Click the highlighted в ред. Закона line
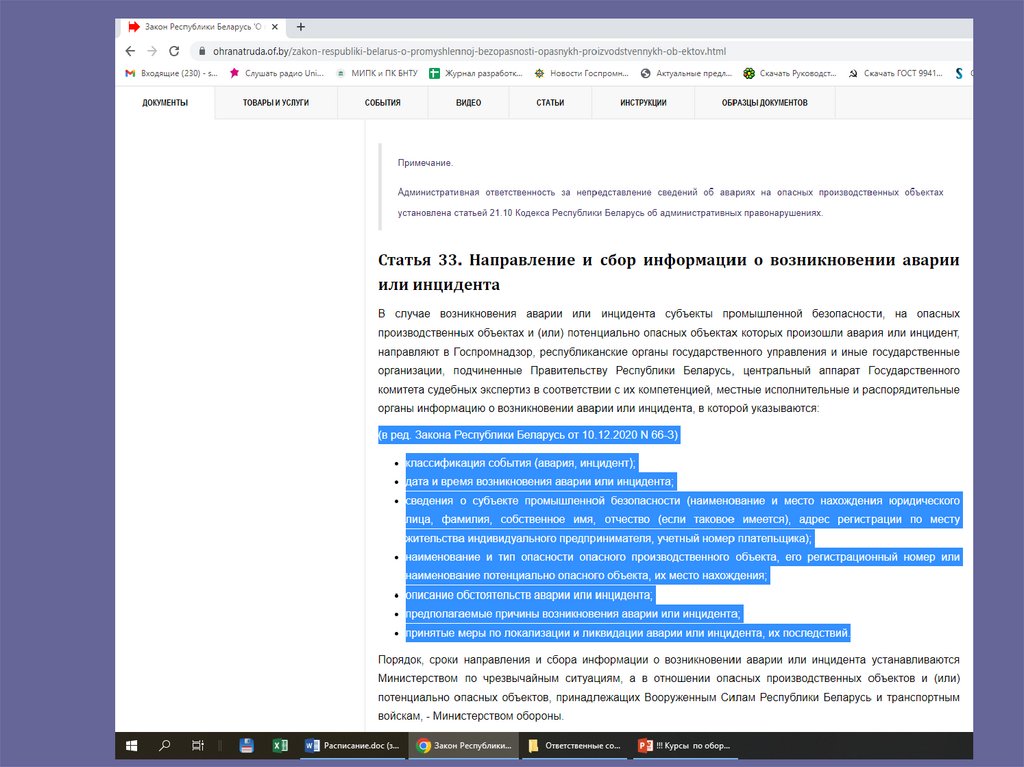 529,435
